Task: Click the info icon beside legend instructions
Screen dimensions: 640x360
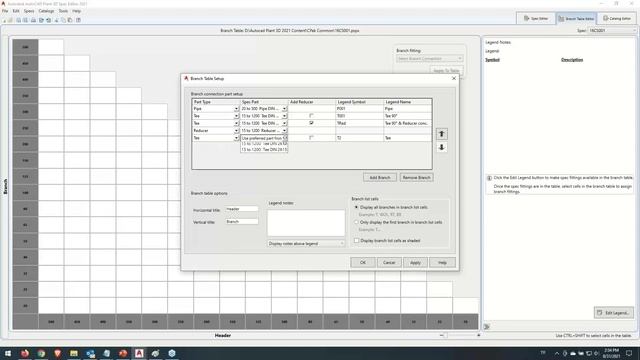Action: tap(489, 178)
